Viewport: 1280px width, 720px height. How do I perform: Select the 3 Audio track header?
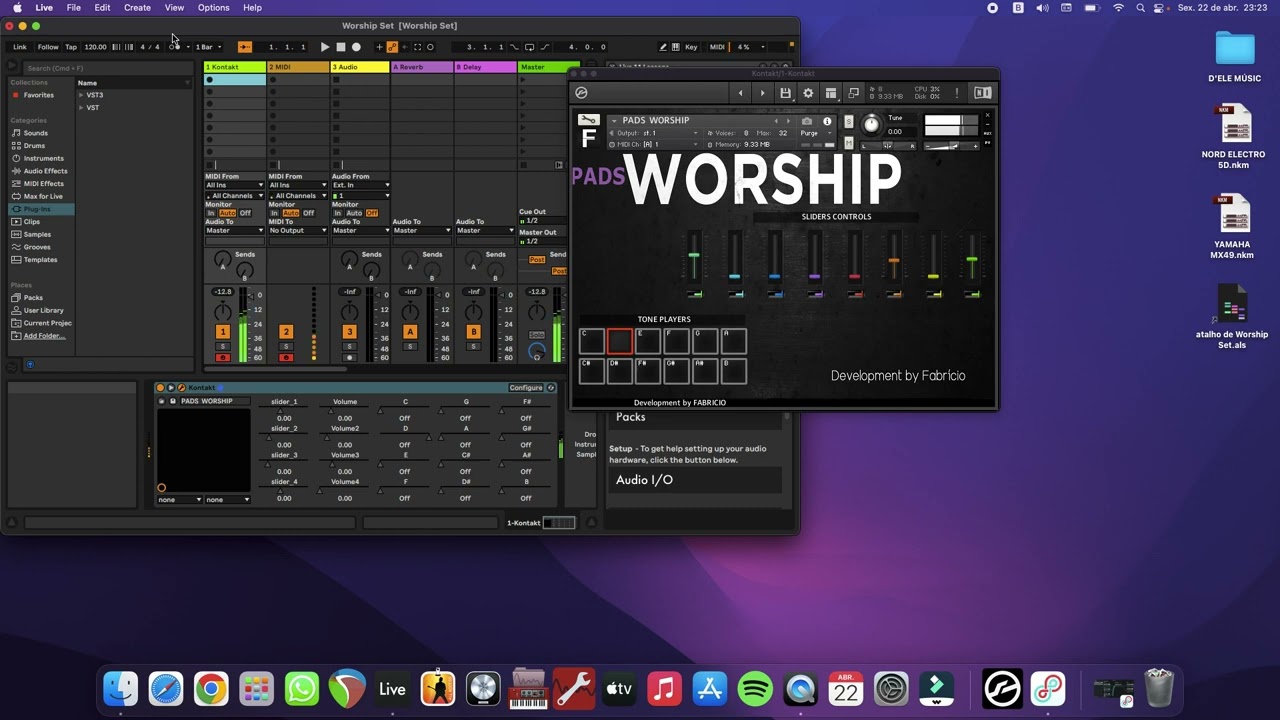(x=361, y=67)
